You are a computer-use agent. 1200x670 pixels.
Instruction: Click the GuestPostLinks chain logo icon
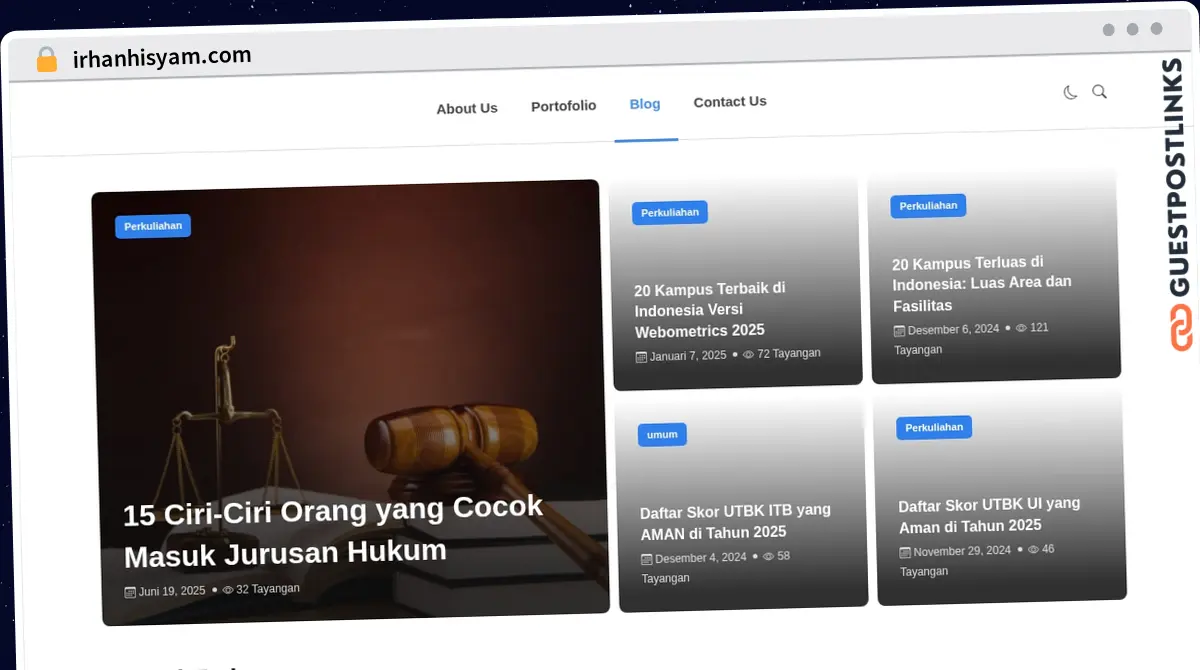pos(1181,327)
